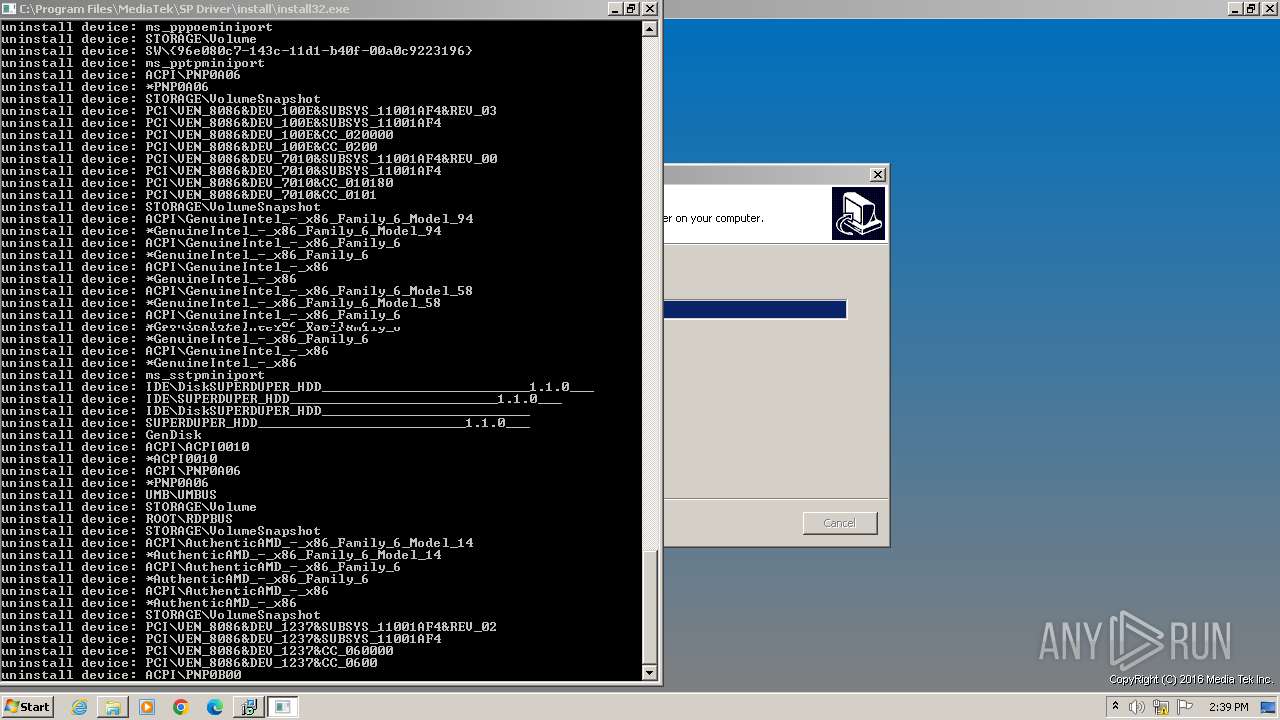Switch to the installer setup taskbar item

[248, 707]
